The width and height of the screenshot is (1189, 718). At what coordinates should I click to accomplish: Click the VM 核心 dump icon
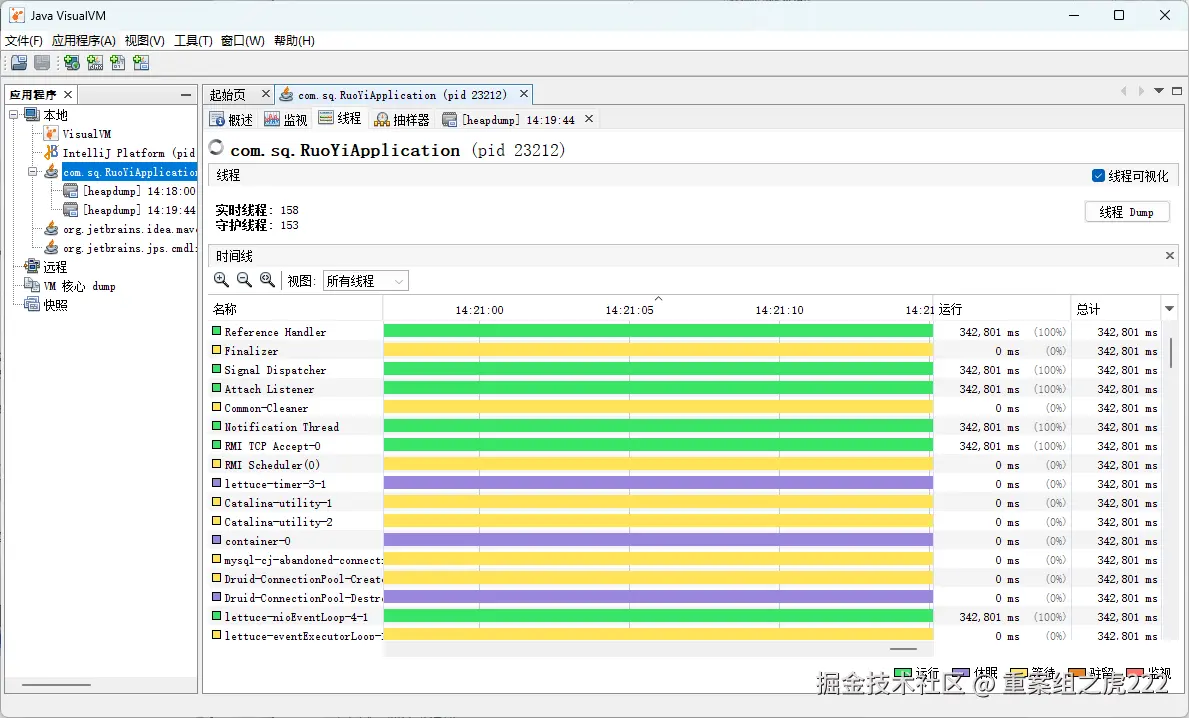(x=32, y=286)
